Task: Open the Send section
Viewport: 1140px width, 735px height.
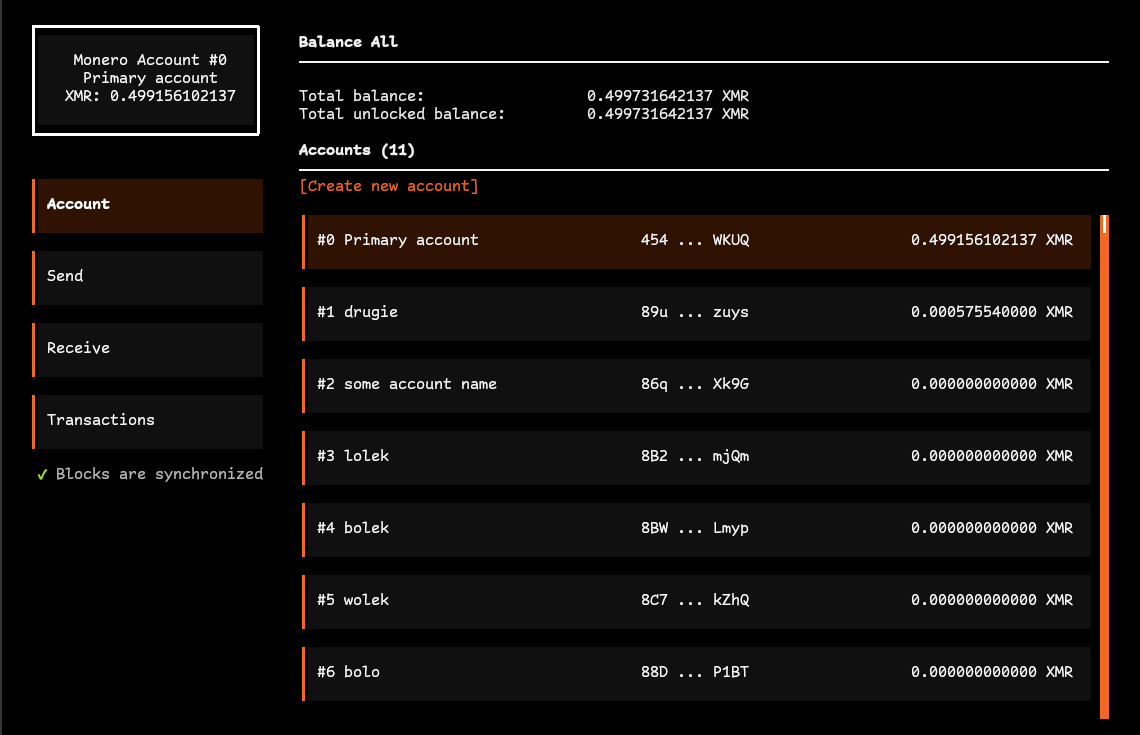Action: point(148,278)
